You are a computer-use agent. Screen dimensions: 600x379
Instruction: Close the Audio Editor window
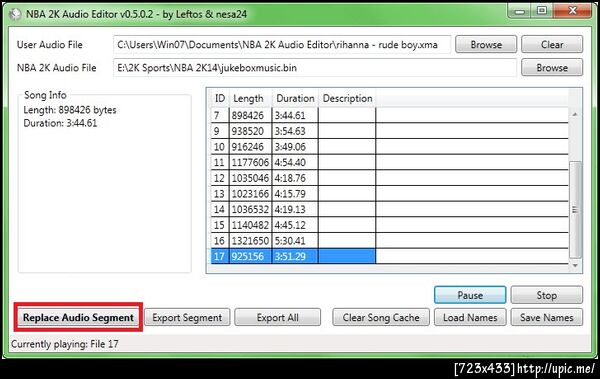click(x=572, y=11)
